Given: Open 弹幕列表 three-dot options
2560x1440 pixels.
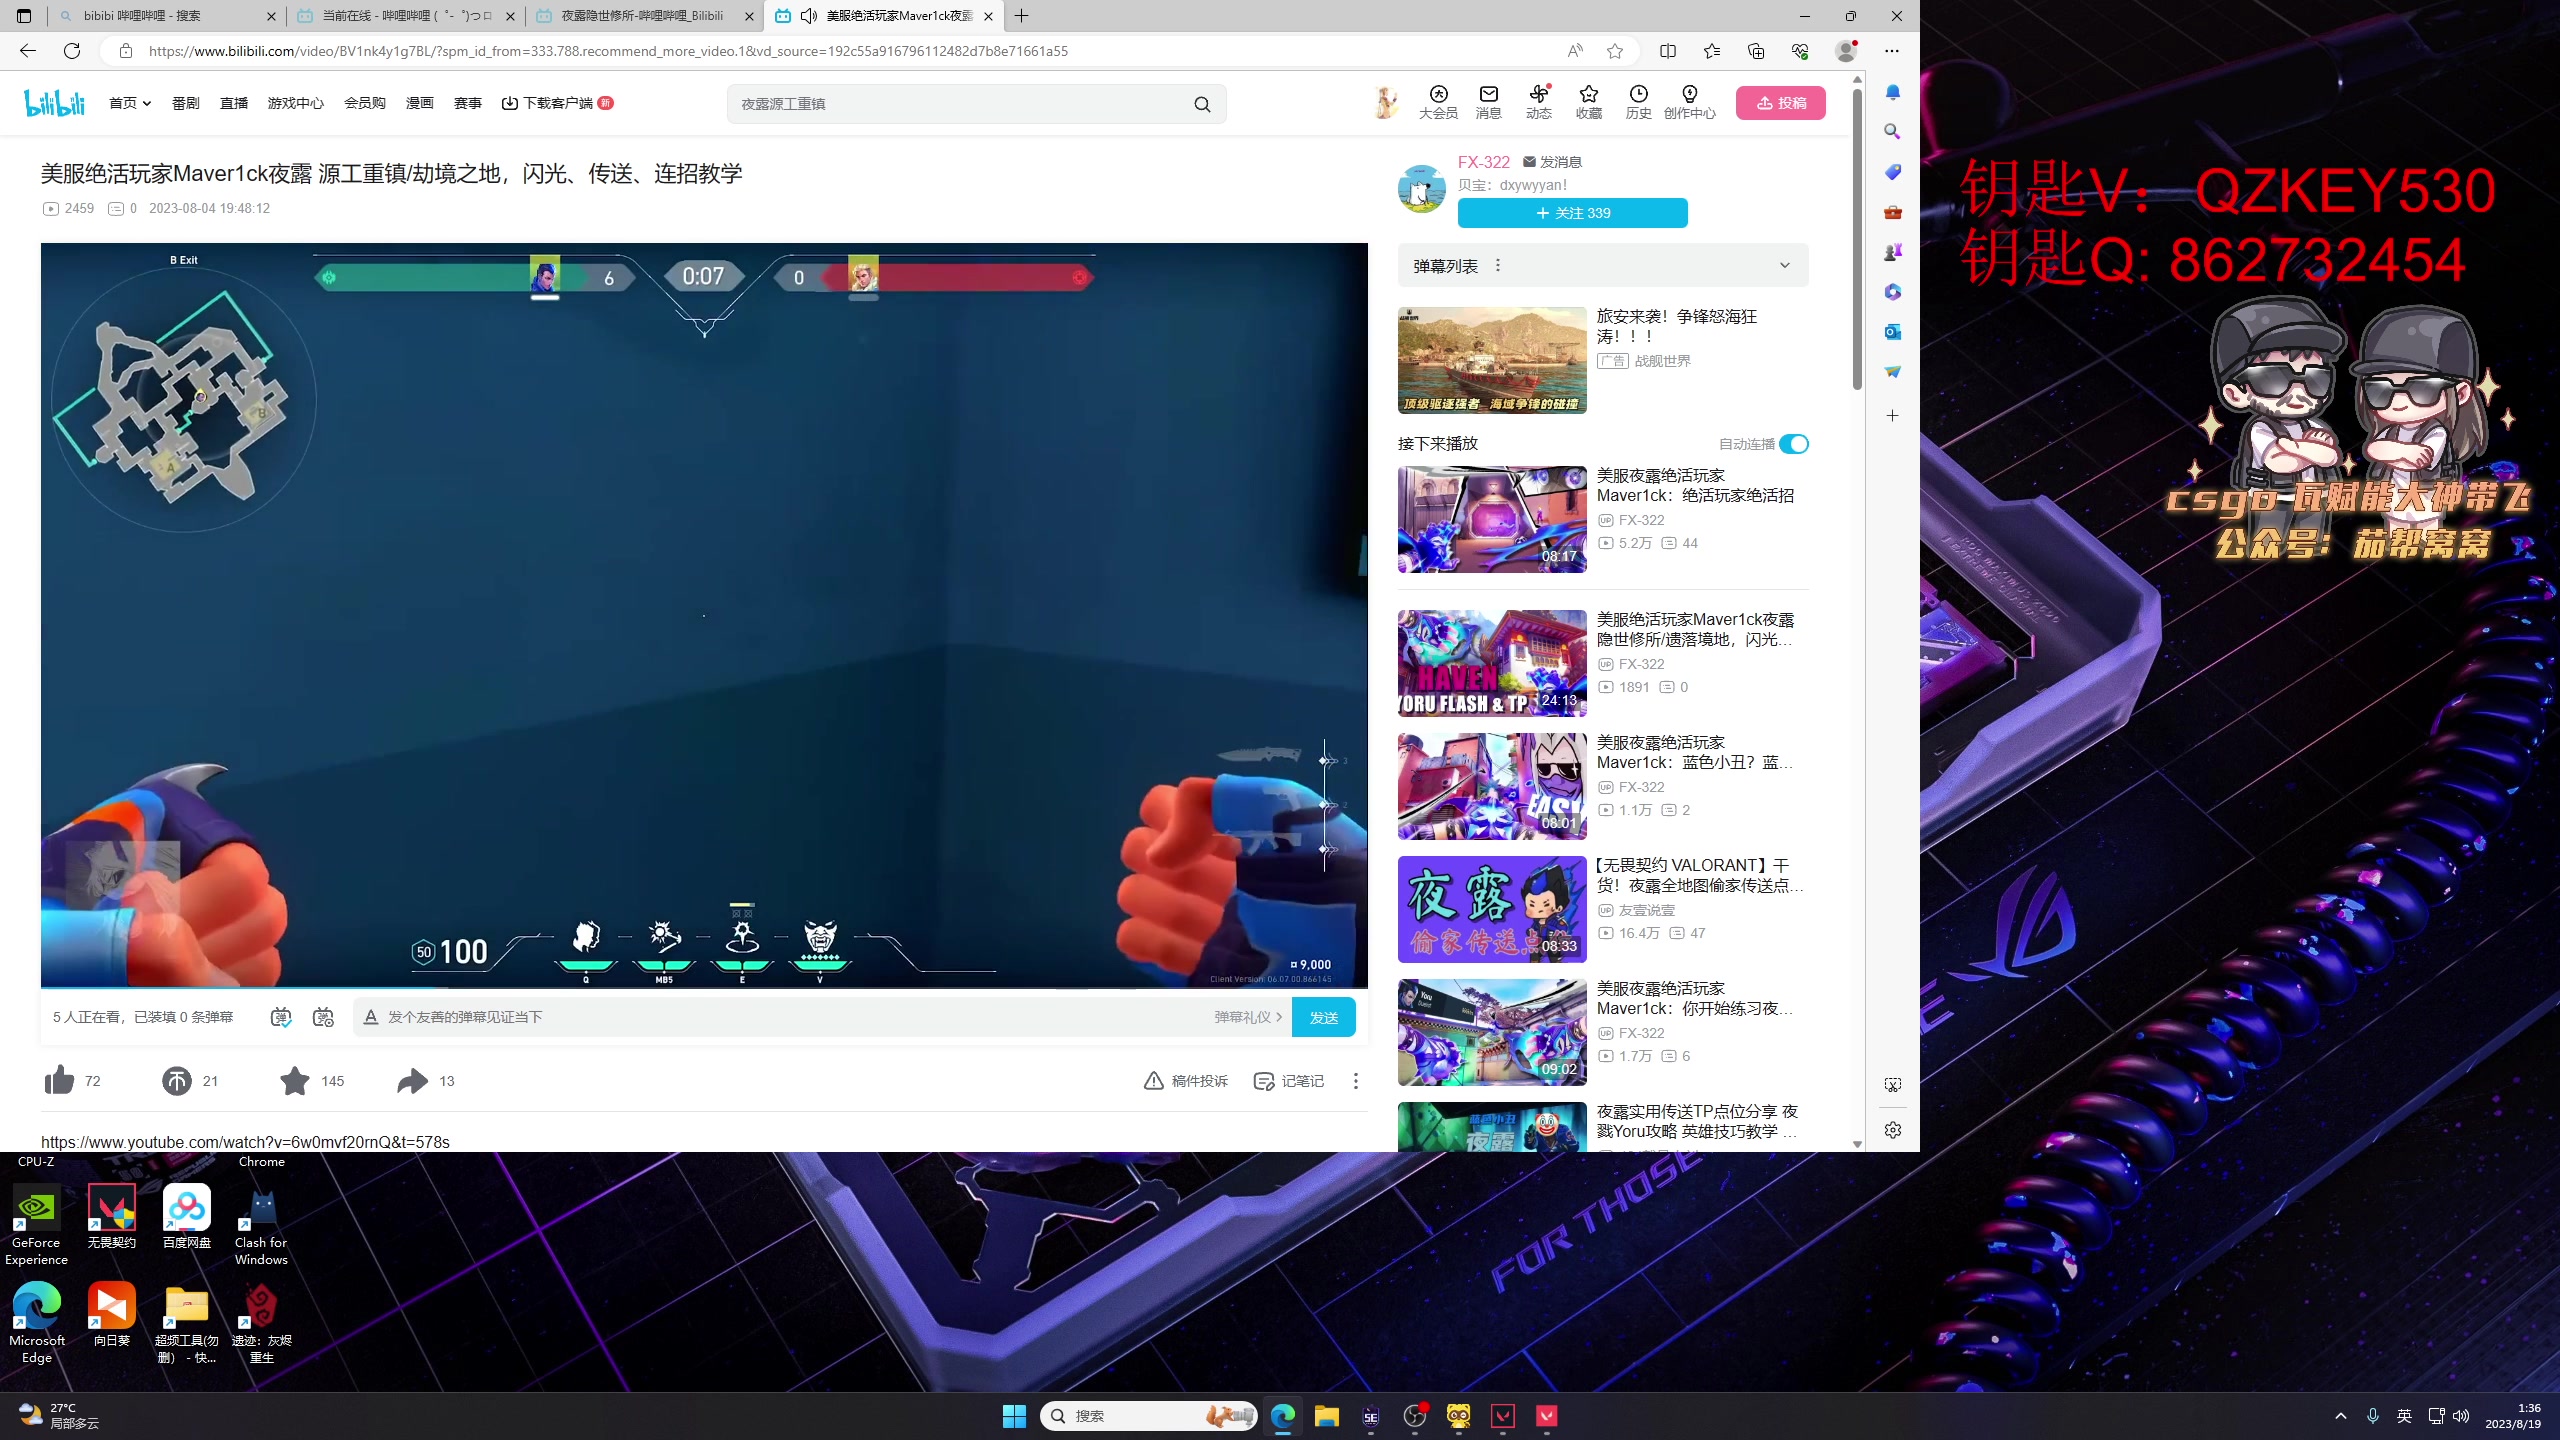Looking at the screenshot, I should [x=1497, y=265].
